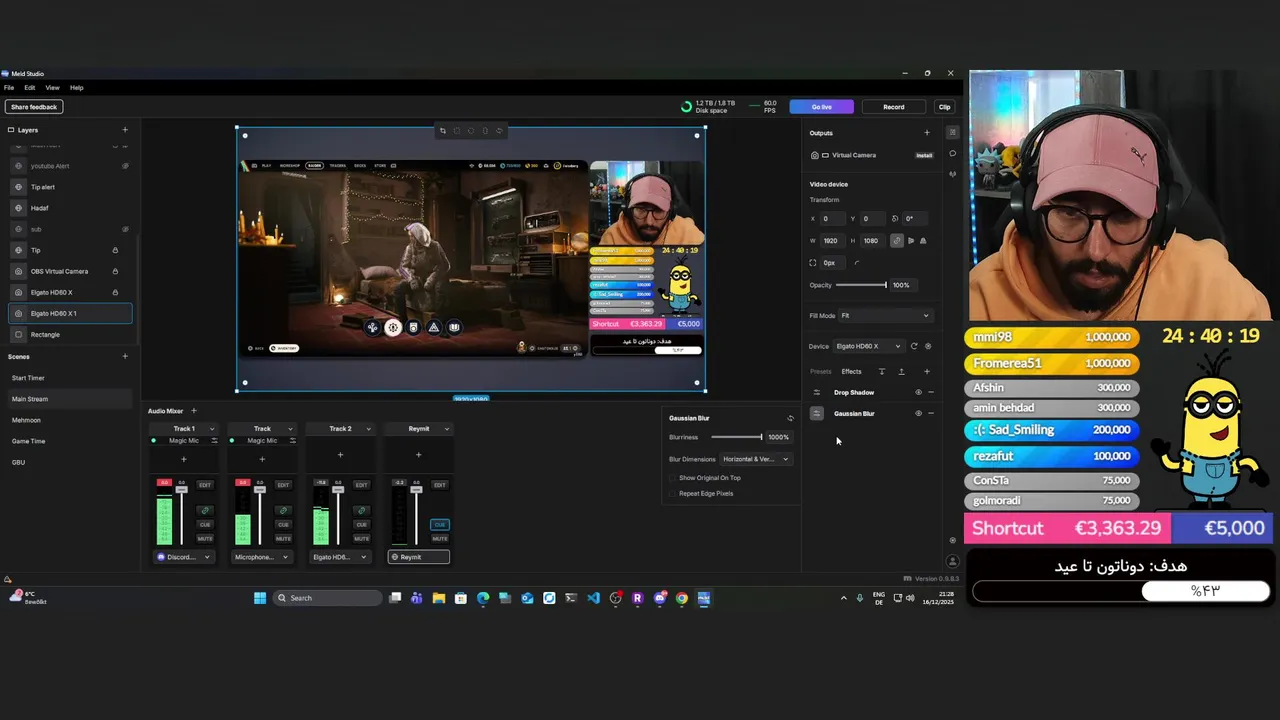Open the Help menu
Viewport: 1280px width, 720px height.
pyautogui.click(x=77, y=88)
